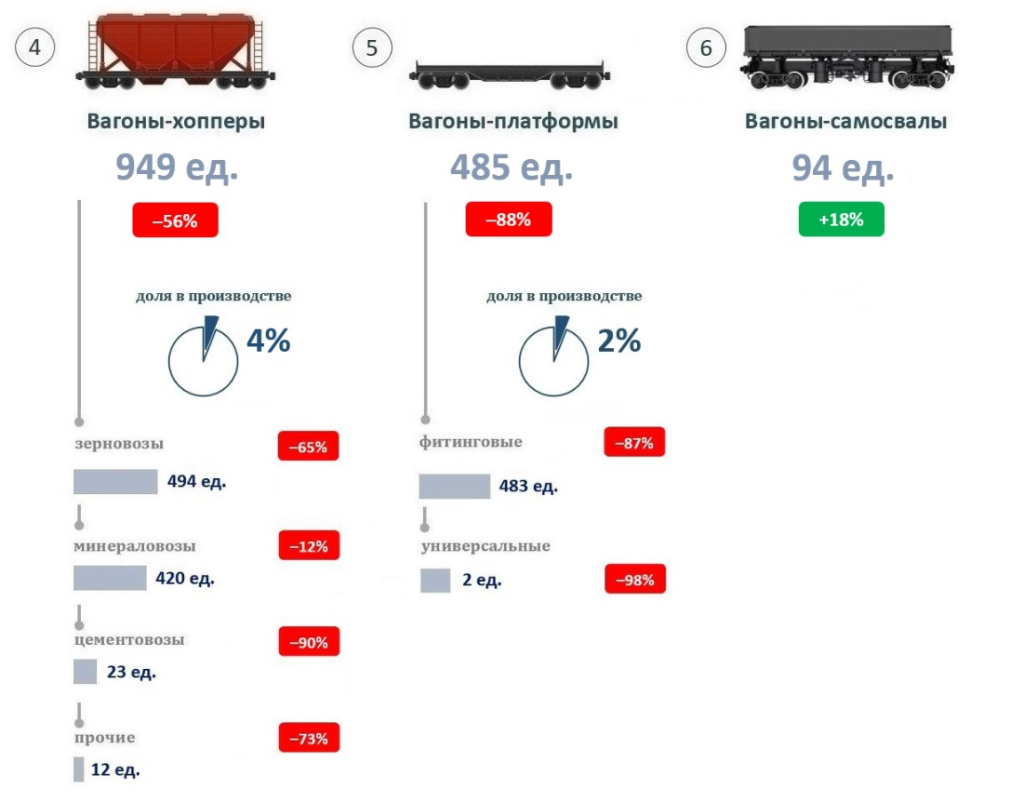This screenshot has width=1024, height=802.
Task: Click the flat platform wagon image
Action: 509,75
